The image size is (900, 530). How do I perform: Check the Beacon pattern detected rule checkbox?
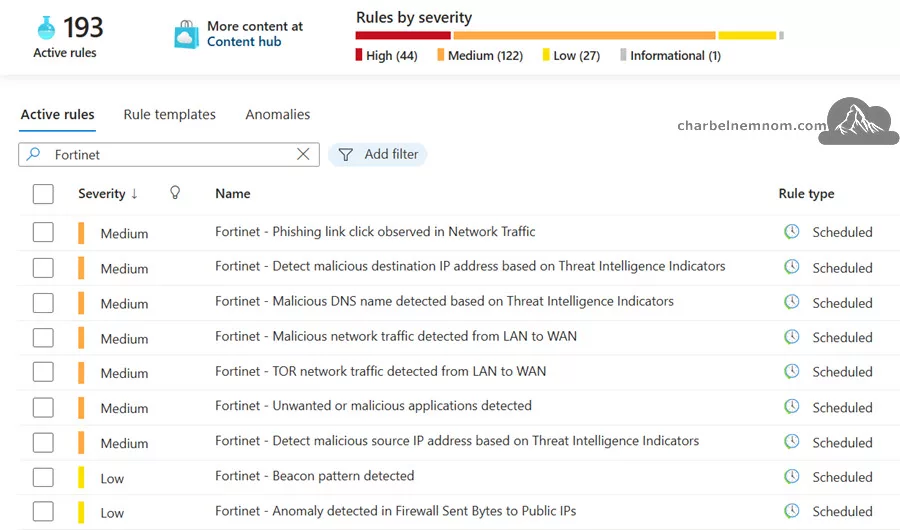click(43, 477)
